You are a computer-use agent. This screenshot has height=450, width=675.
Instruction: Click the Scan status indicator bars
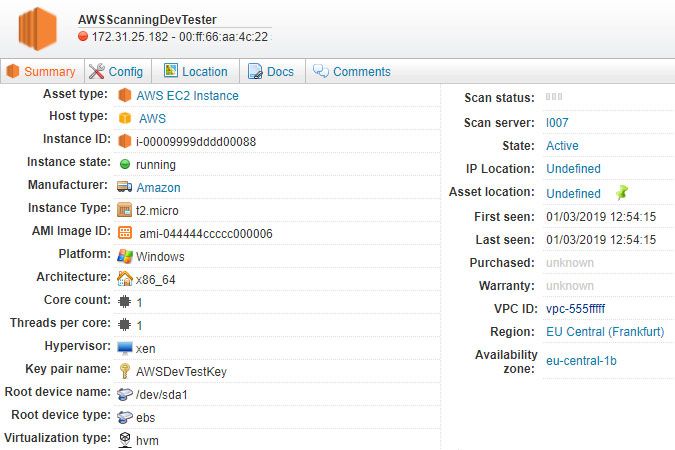(554, 96)
